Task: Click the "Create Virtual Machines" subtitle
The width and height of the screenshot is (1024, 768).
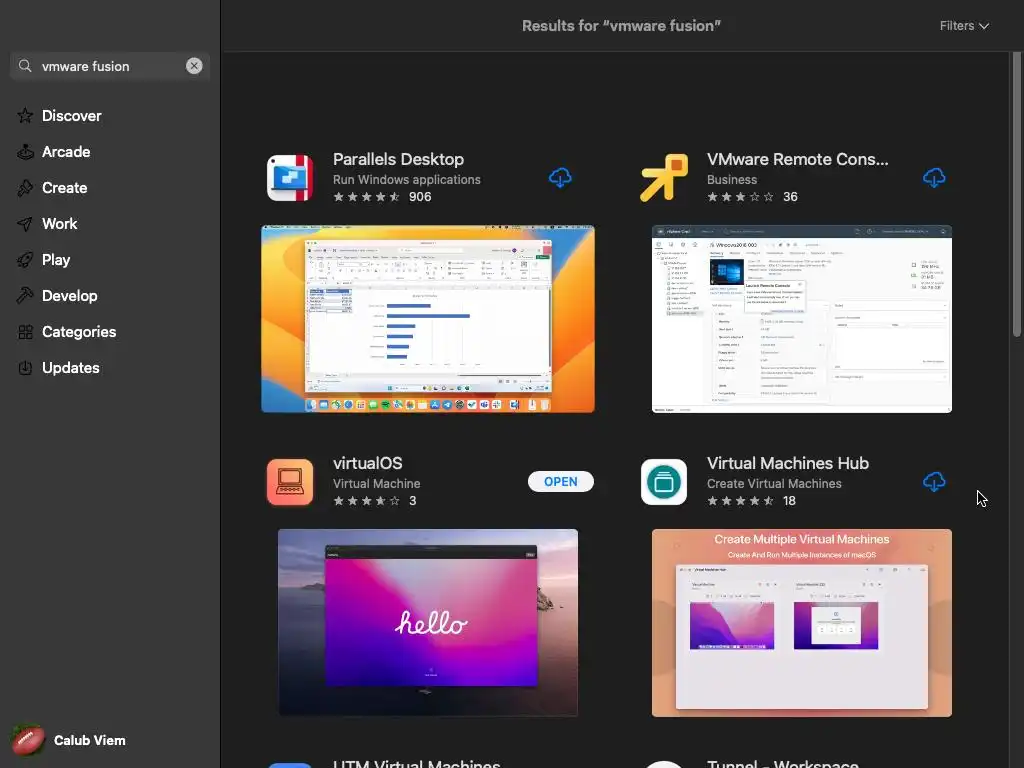Action: coord(774,484)
